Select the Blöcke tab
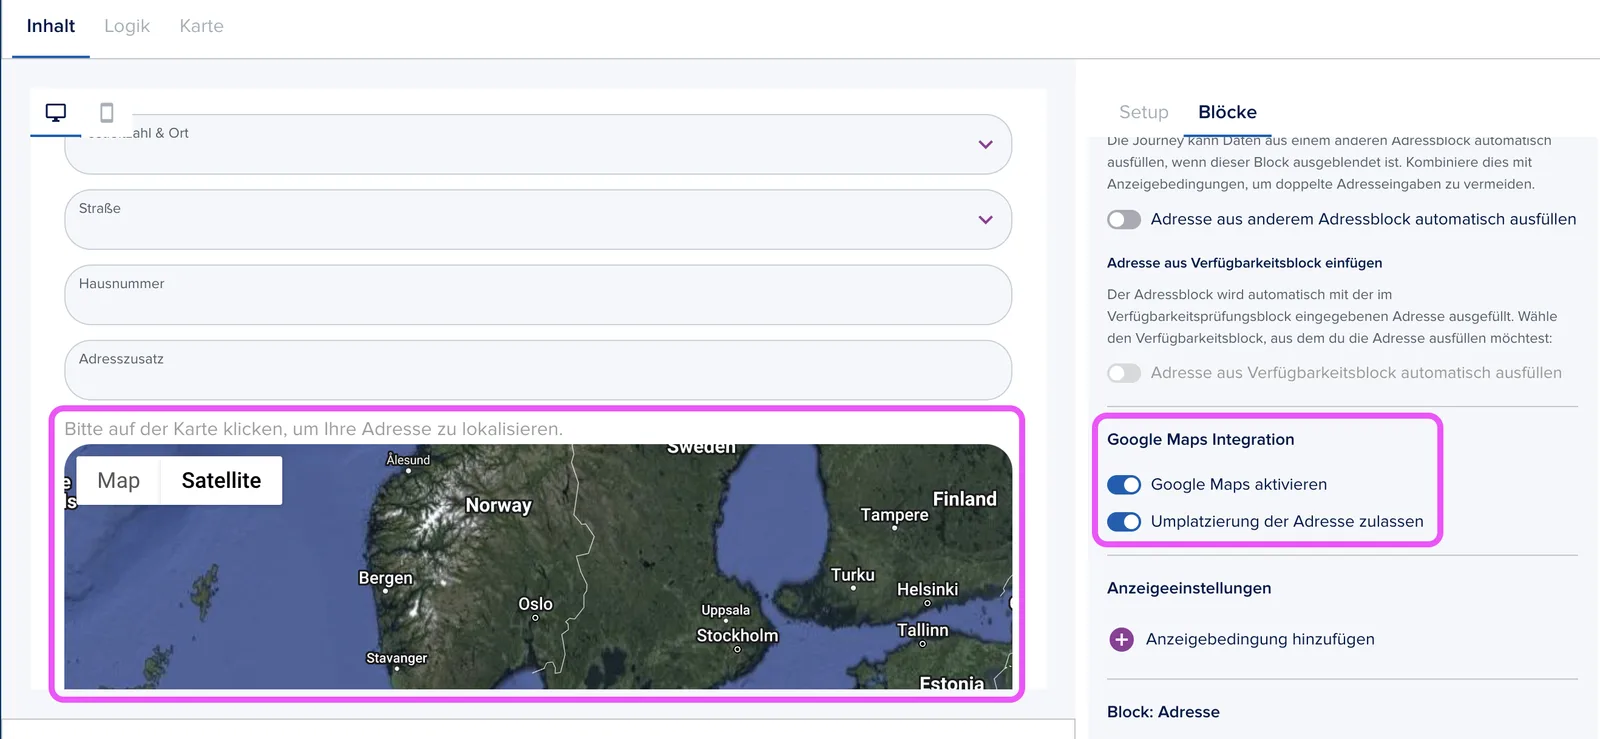 point(1227,112)
